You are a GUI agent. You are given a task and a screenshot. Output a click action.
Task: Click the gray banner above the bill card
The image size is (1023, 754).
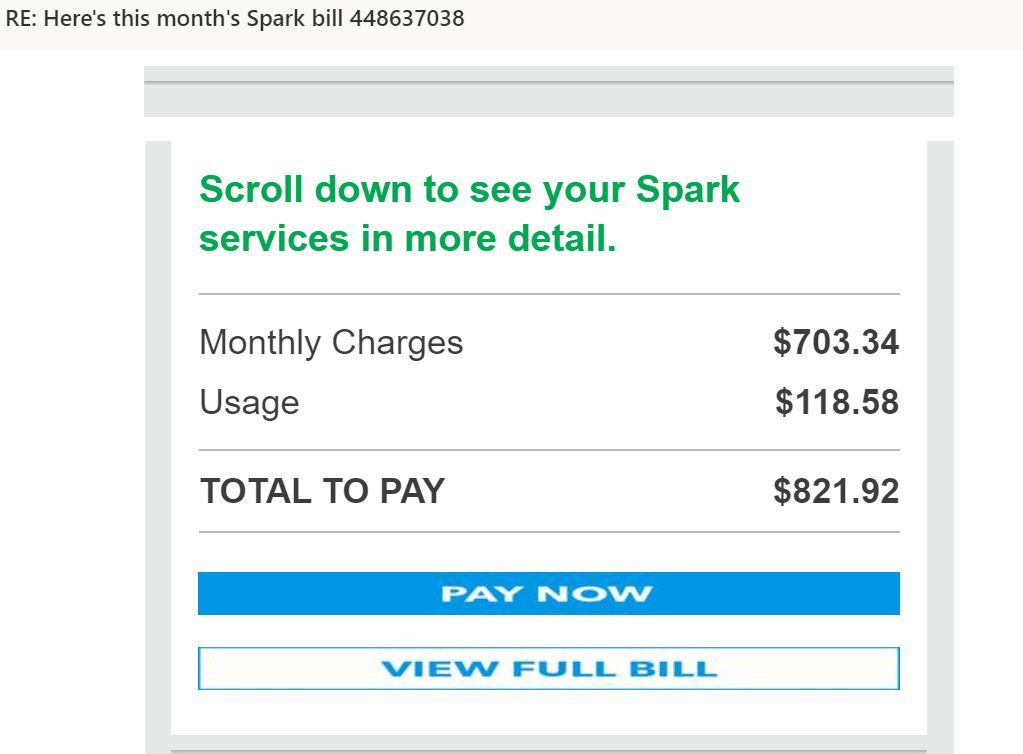[x=548, y=99]
